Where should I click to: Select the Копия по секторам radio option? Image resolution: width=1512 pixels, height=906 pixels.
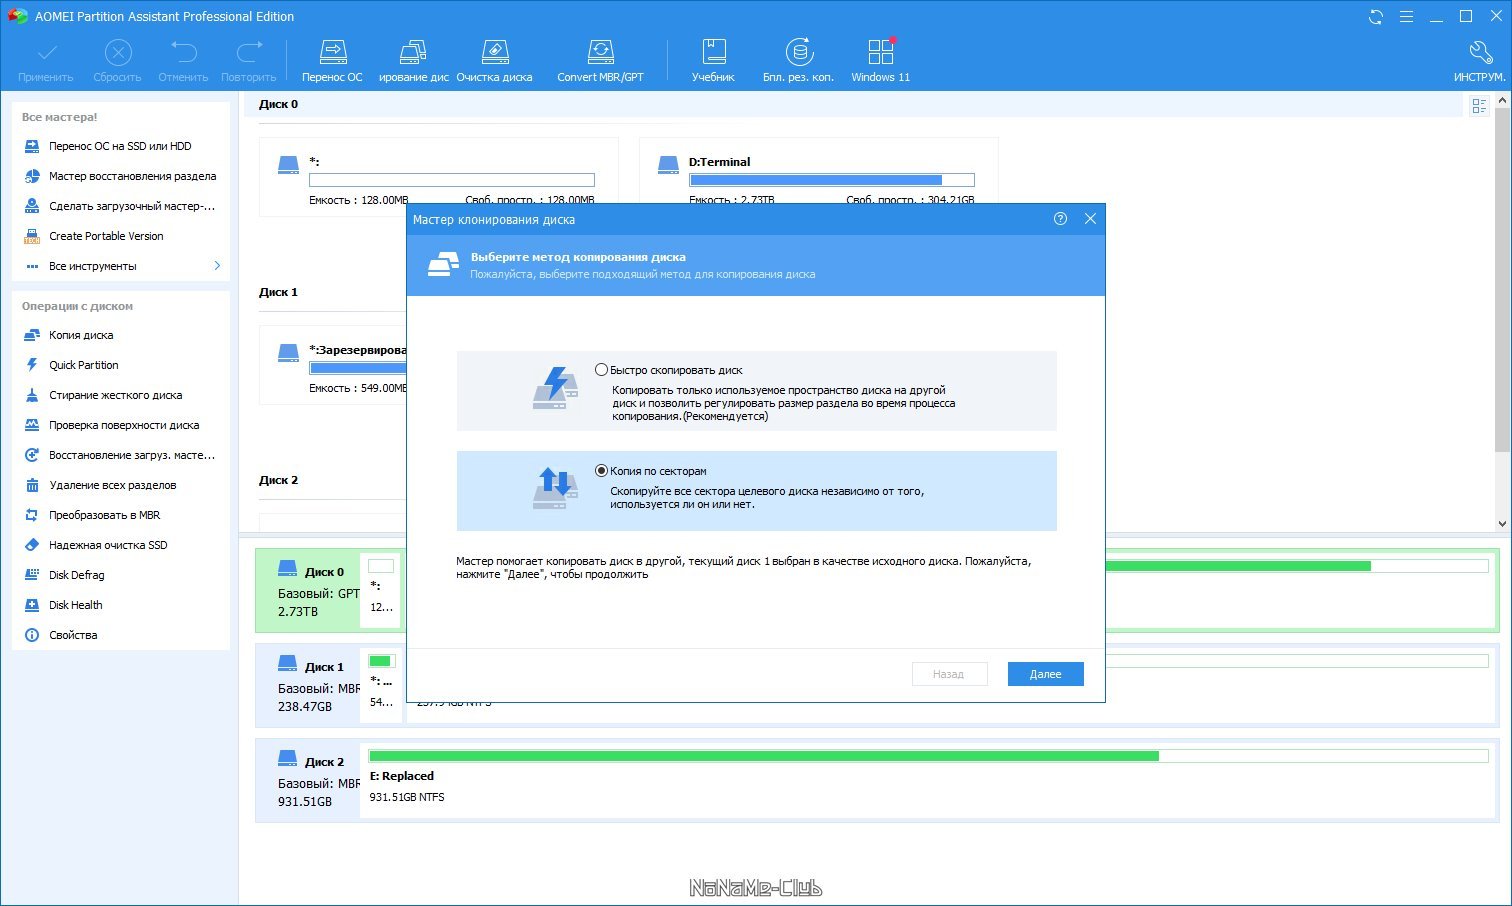click(x=601, y=471)
